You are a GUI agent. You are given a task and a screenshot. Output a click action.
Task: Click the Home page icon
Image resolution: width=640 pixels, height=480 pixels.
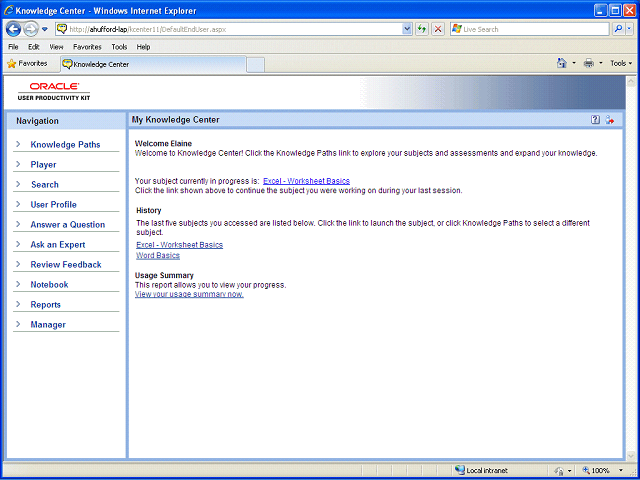click(562, 63)
